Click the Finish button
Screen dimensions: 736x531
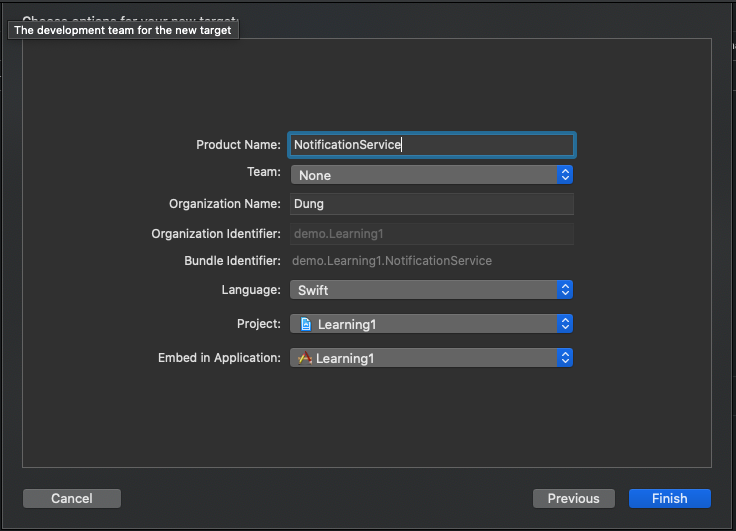(x=669, y=498)
